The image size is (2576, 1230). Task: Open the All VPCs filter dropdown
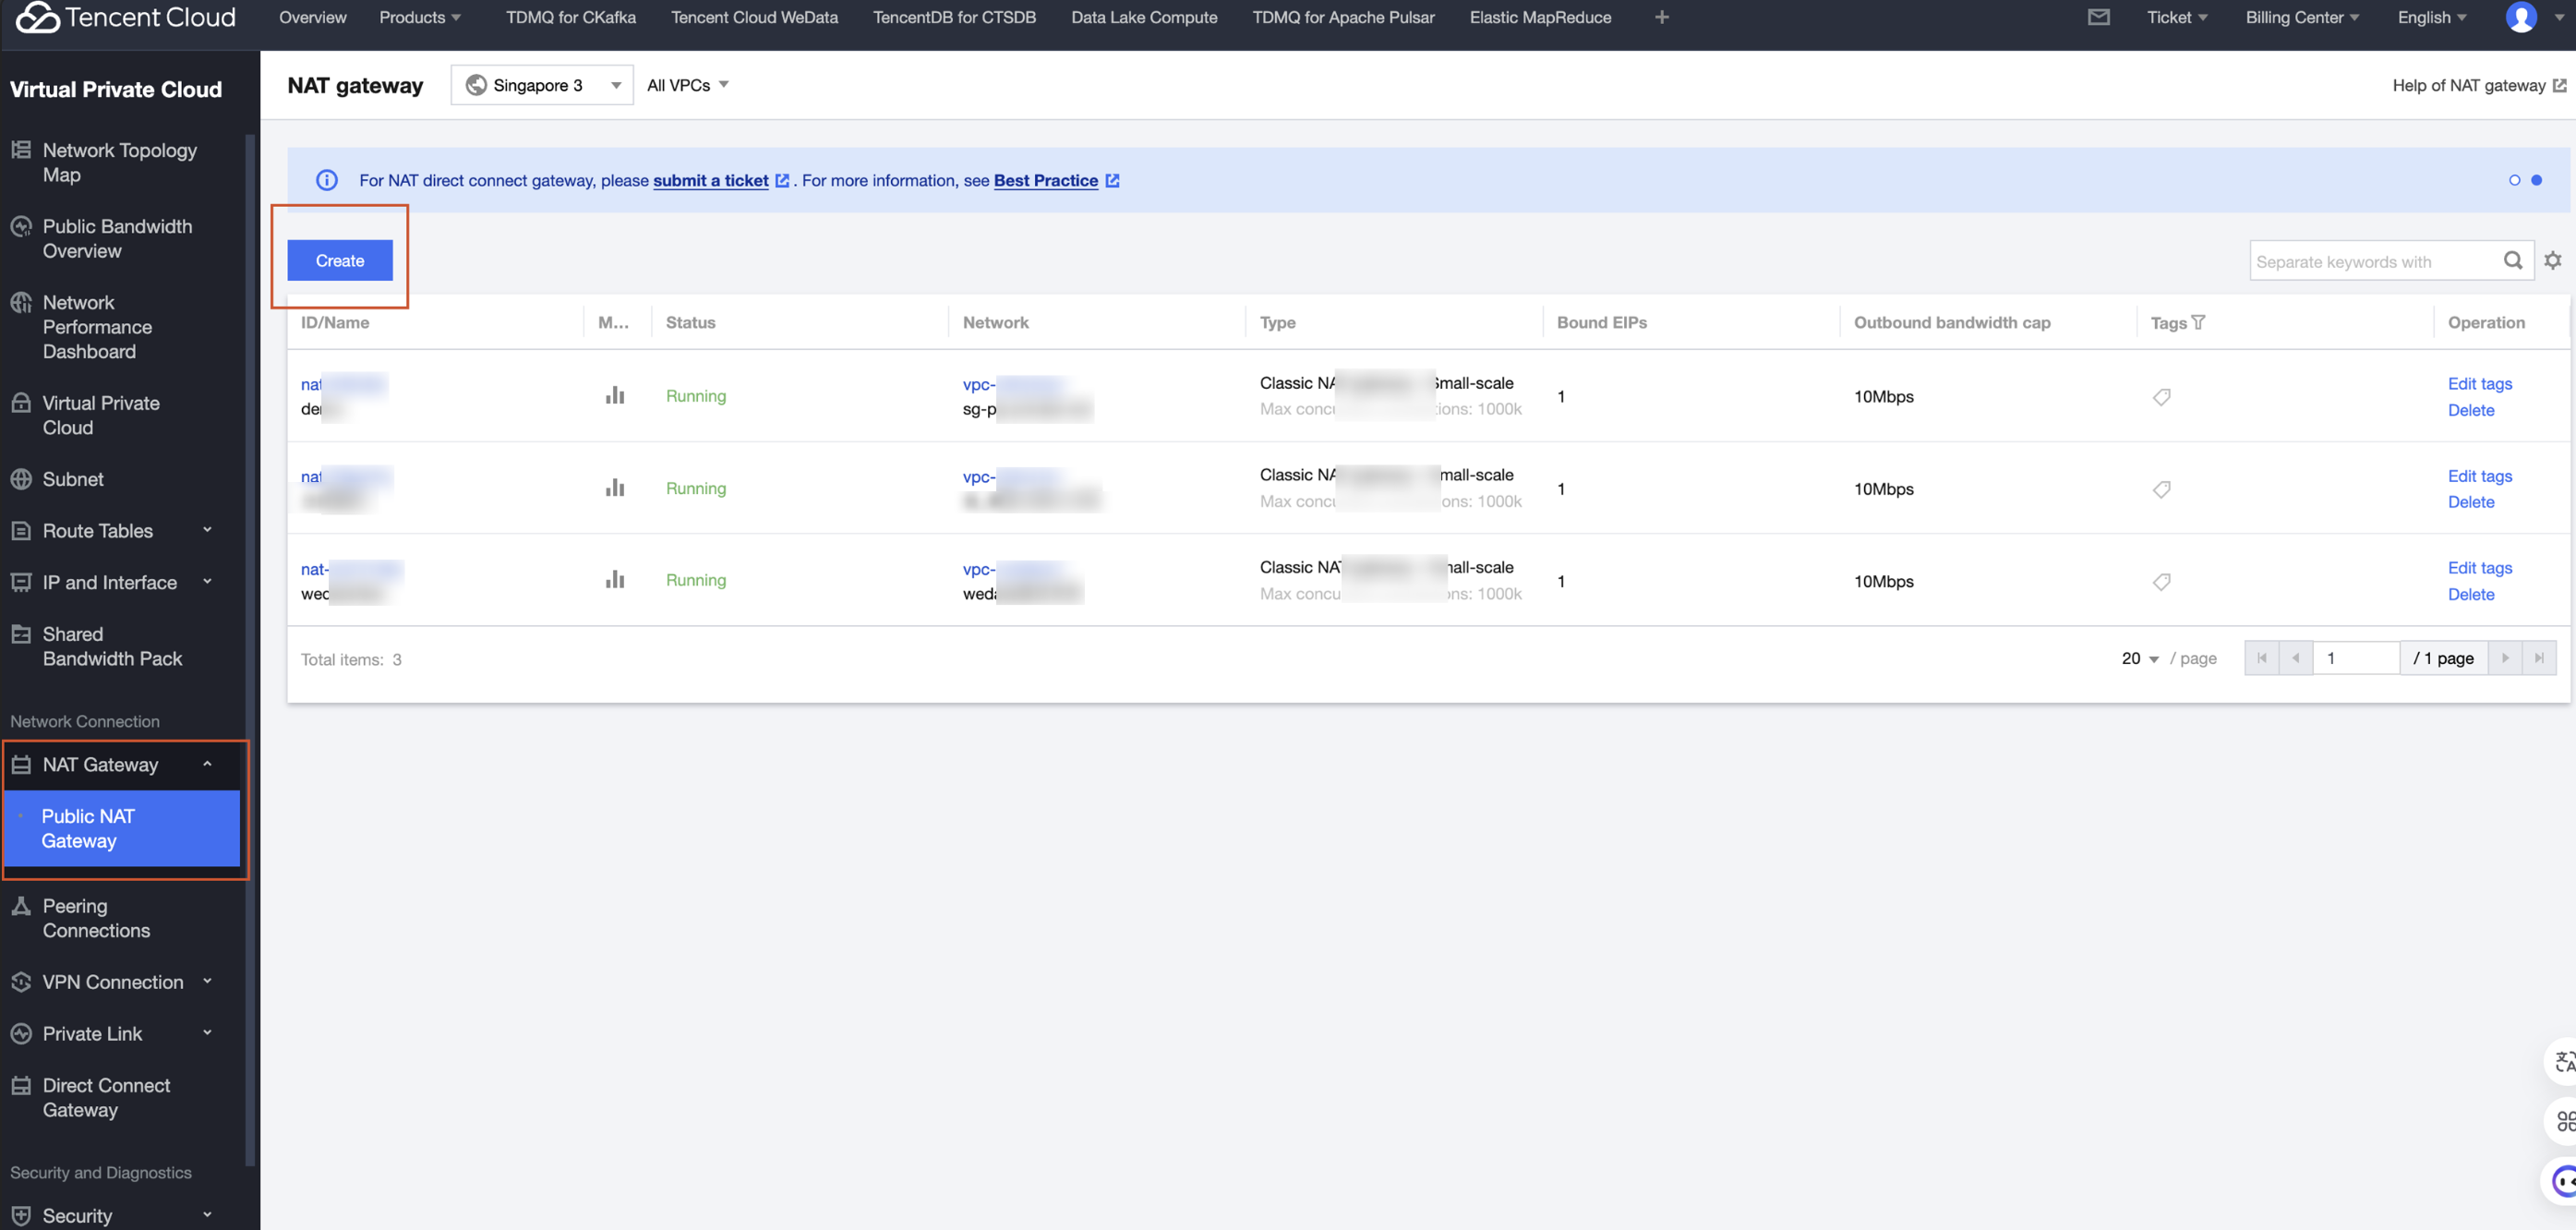[687, 85]
